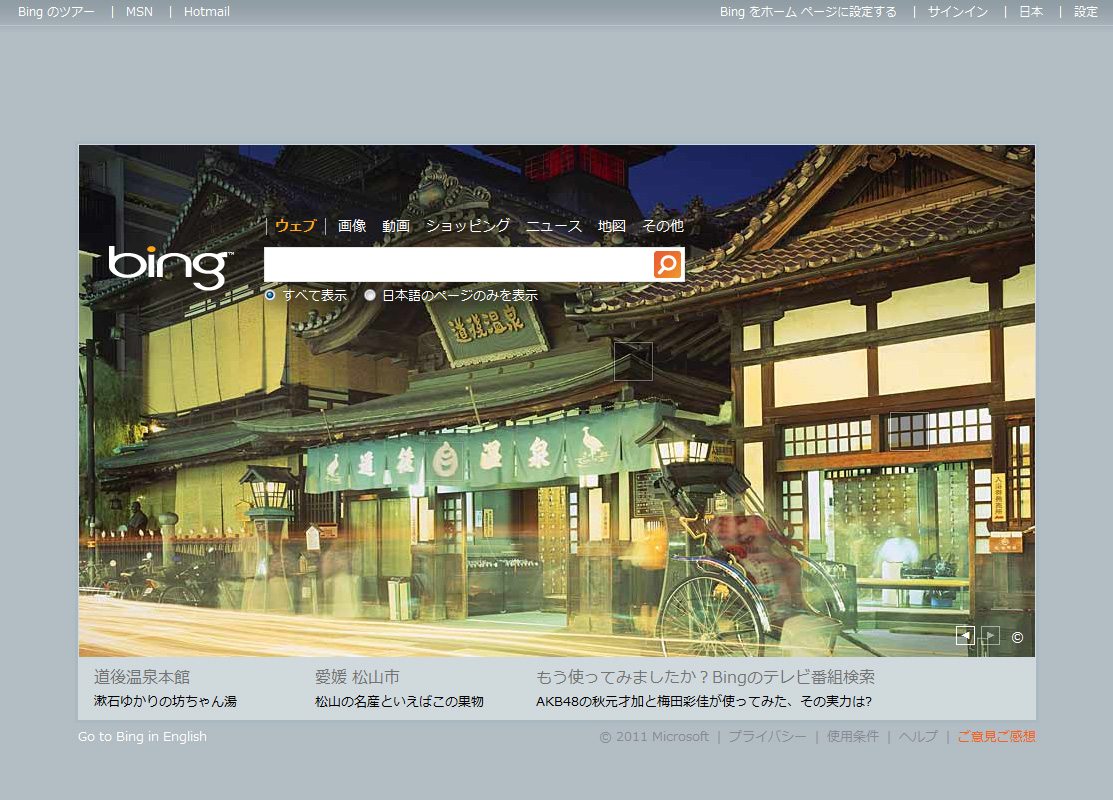Click the Bing logo
The height and width of the screenshot is (800, 1113).
pyautogui.click(x=169, y=267)
